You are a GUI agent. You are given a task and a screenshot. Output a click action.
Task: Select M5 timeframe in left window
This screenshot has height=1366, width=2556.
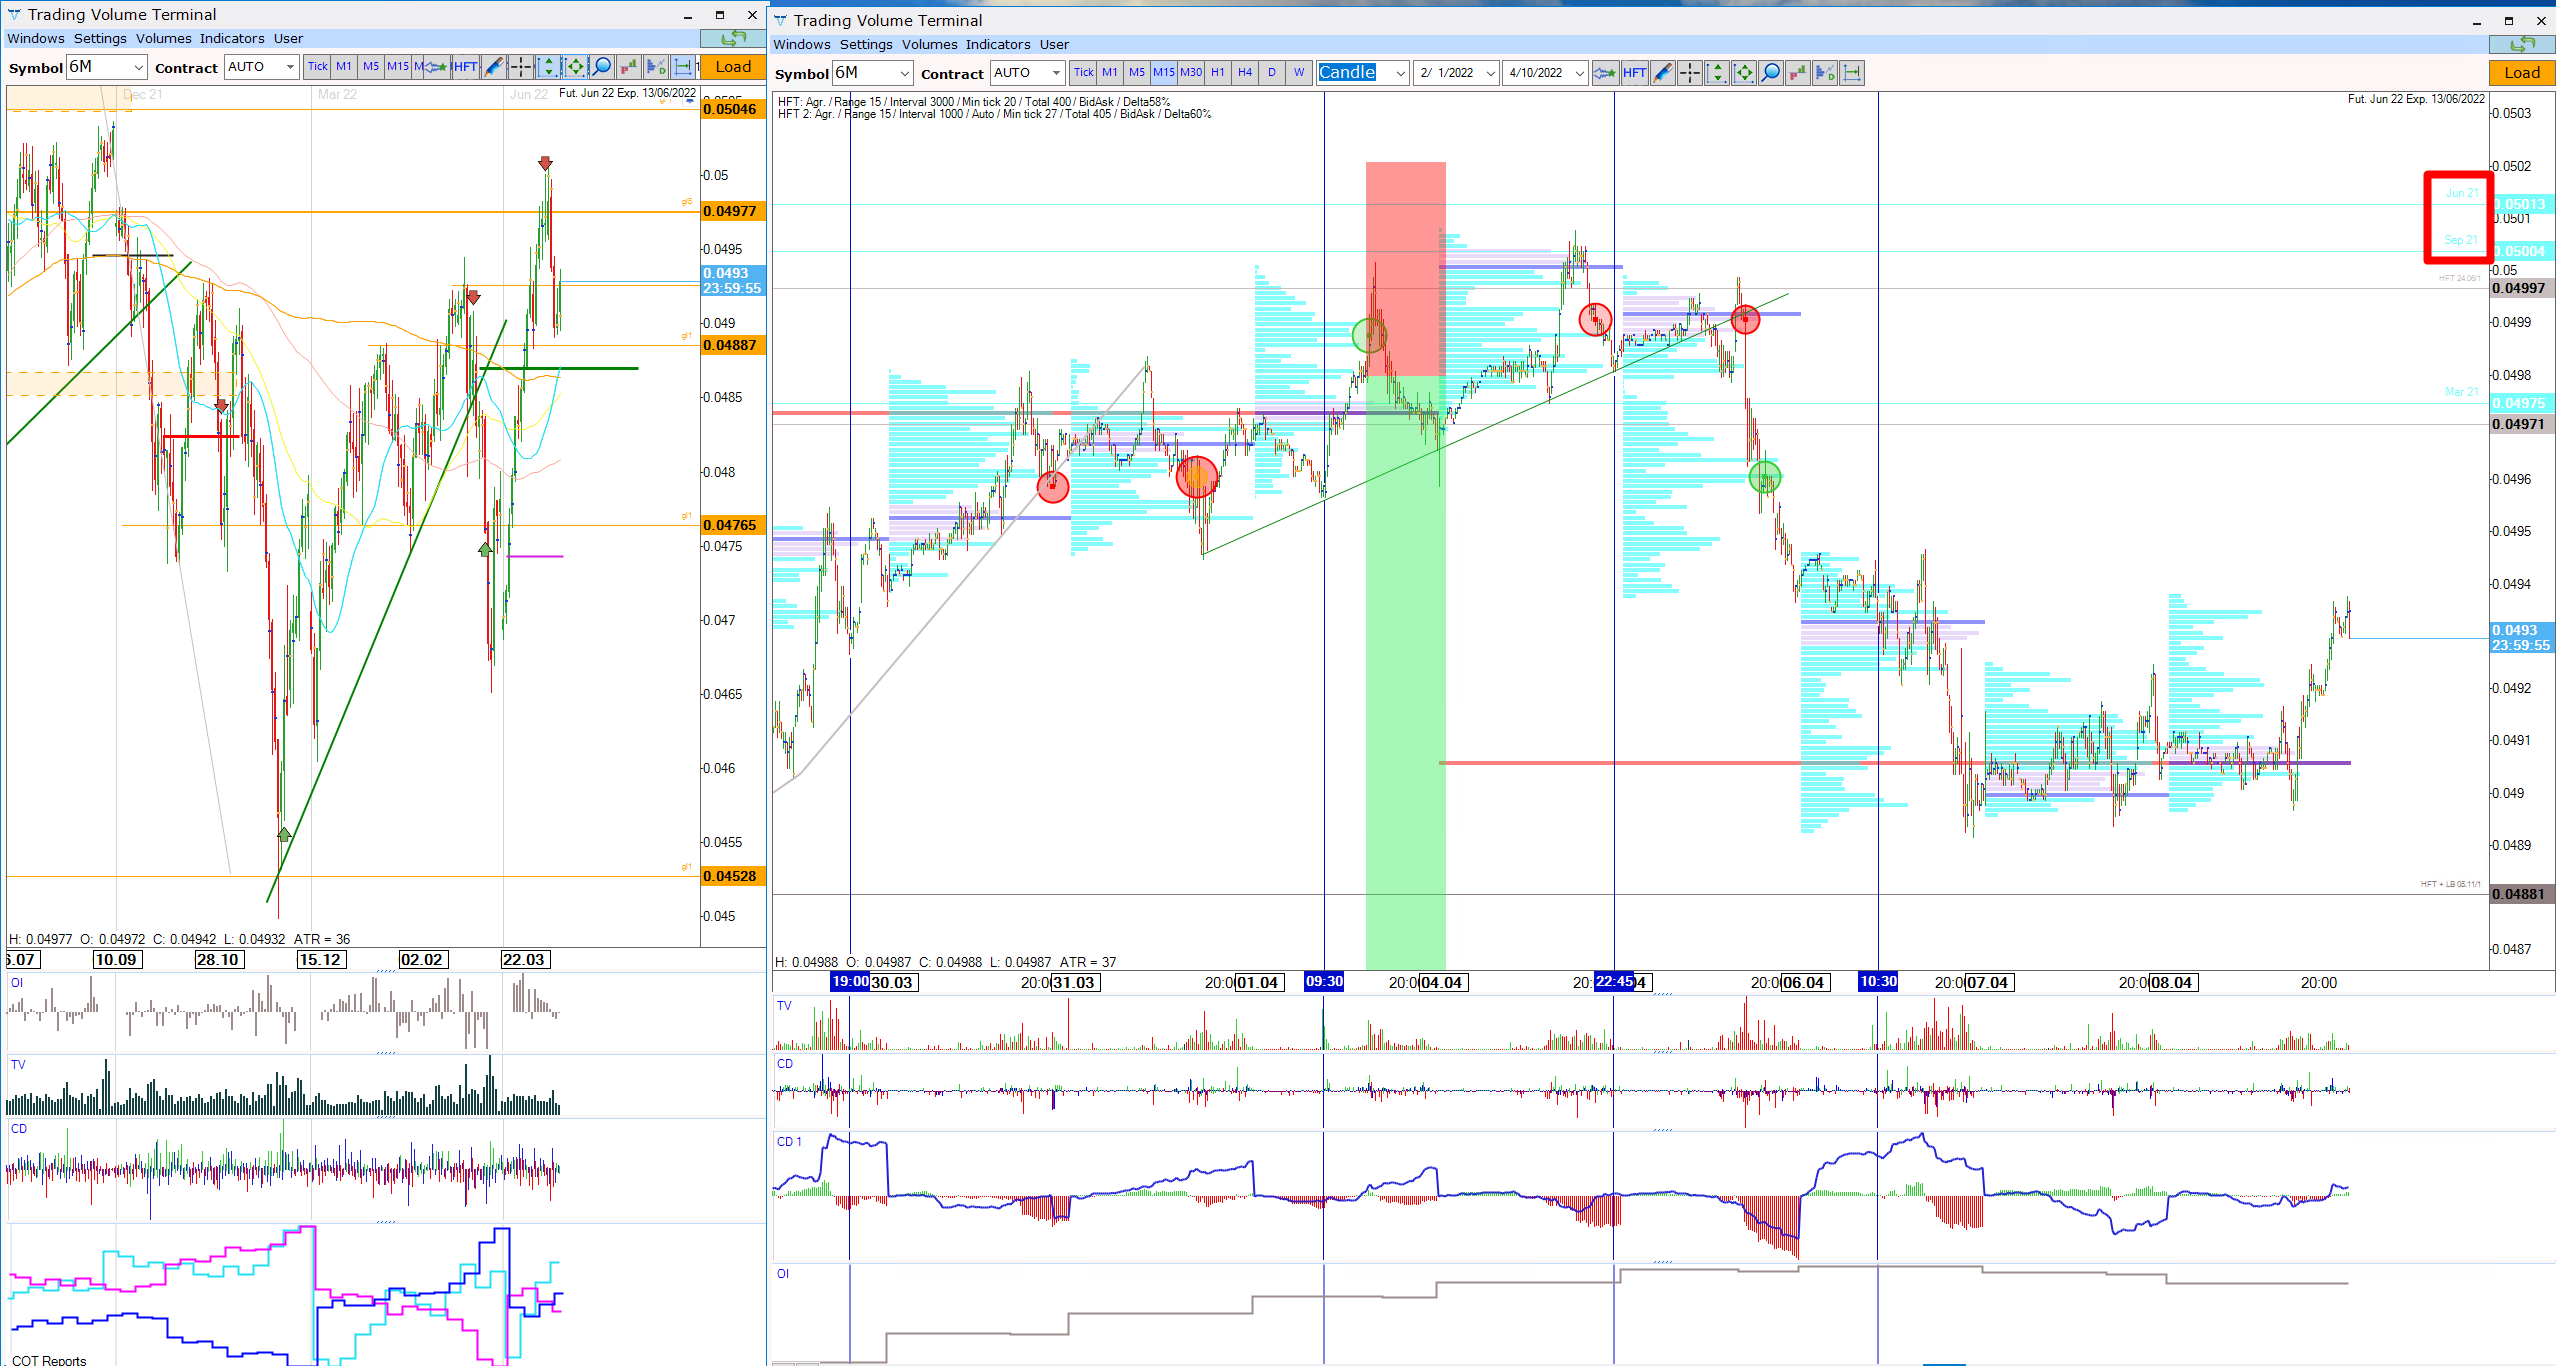[371, 67]
